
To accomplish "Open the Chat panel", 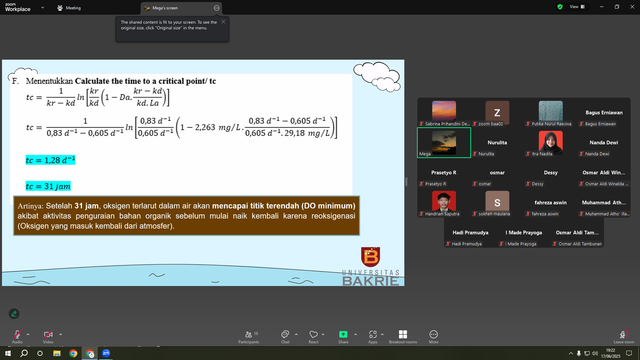I will click(285, 337).
